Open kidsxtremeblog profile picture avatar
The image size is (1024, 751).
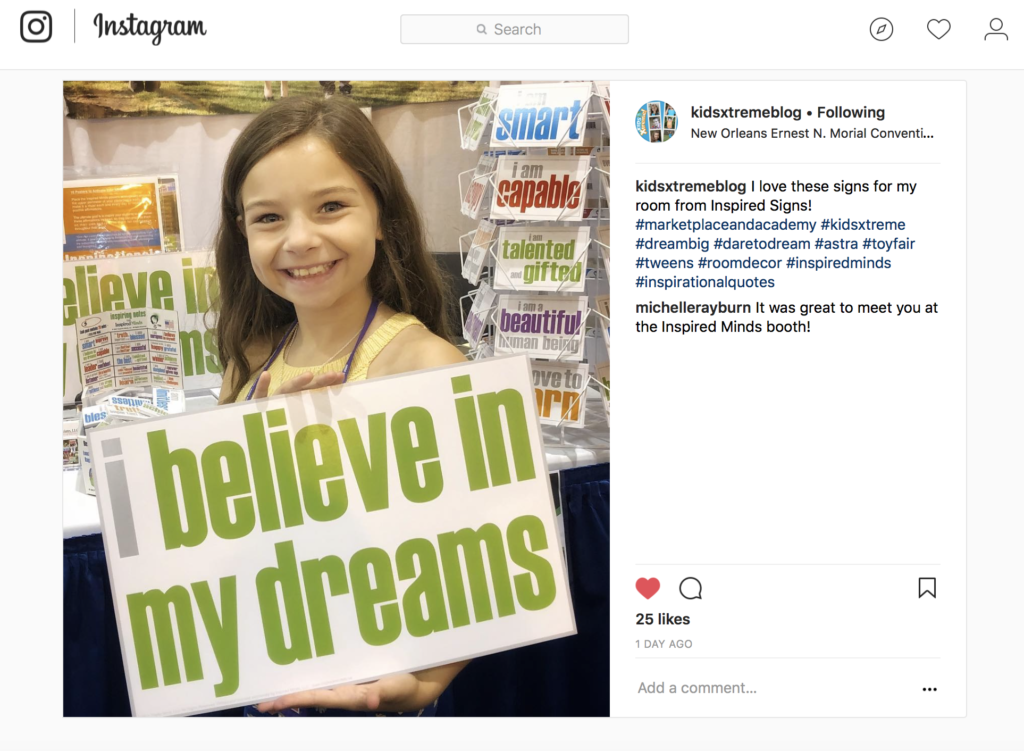(x=656, y=121)
